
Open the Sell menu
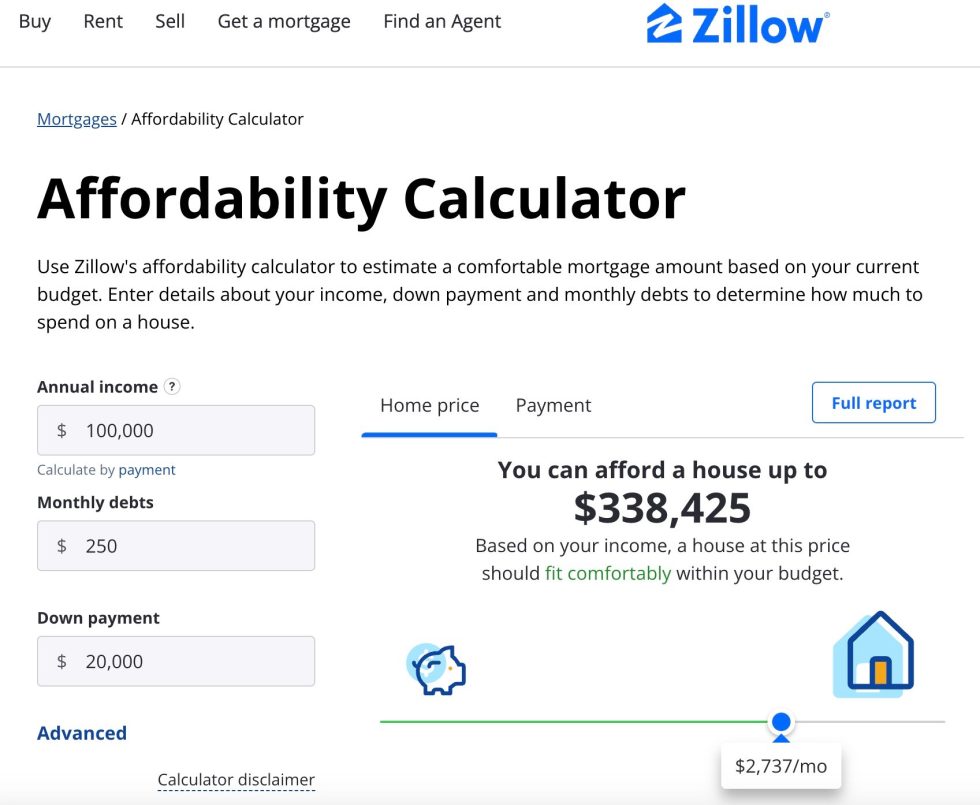click(x=170, y=21)
